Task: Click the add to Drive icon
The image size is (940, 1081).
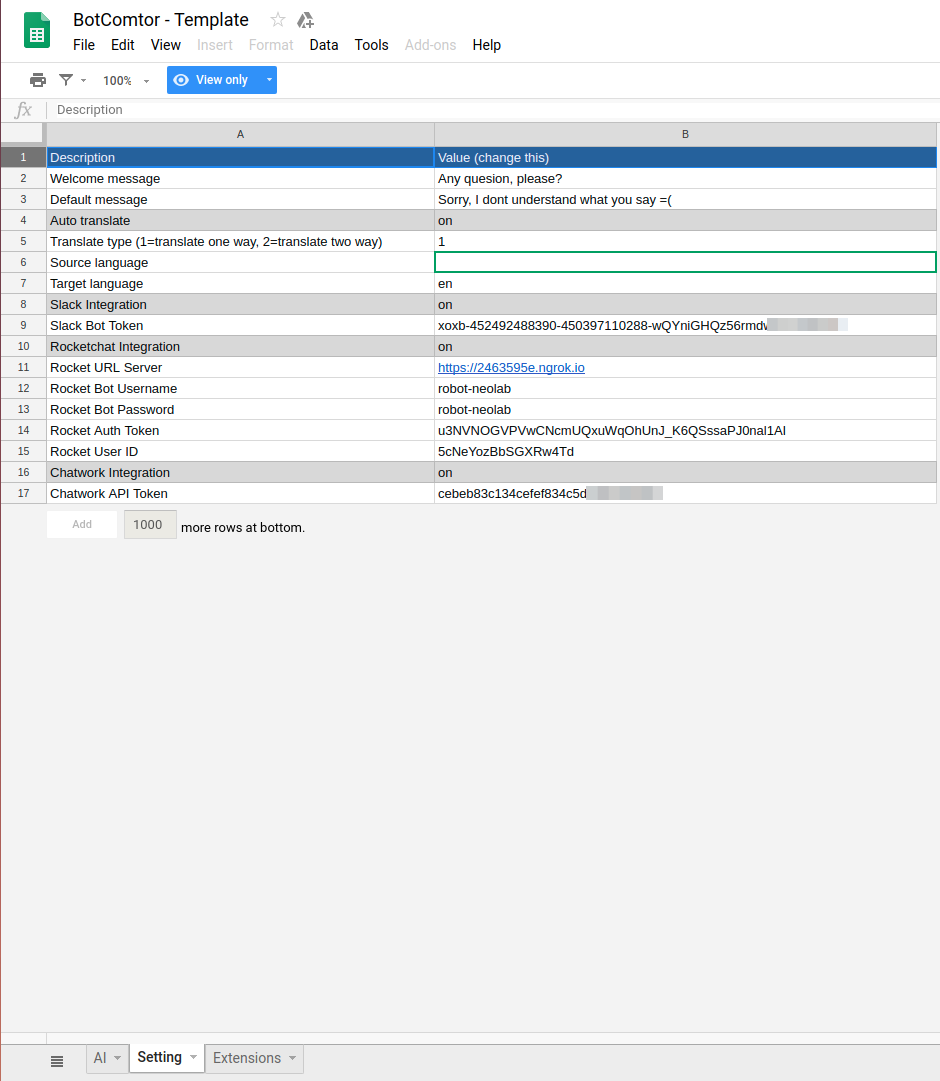Action: [x=306, y=20]
